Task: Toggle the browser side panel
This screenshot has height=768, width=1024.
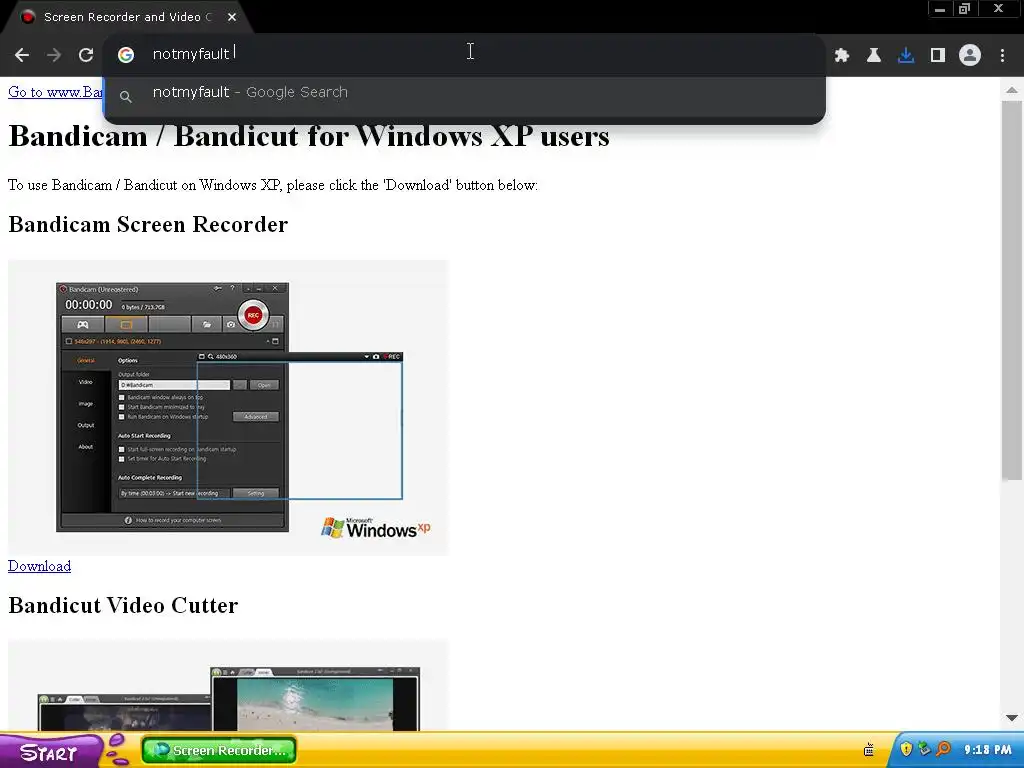Action: point(938,55)
